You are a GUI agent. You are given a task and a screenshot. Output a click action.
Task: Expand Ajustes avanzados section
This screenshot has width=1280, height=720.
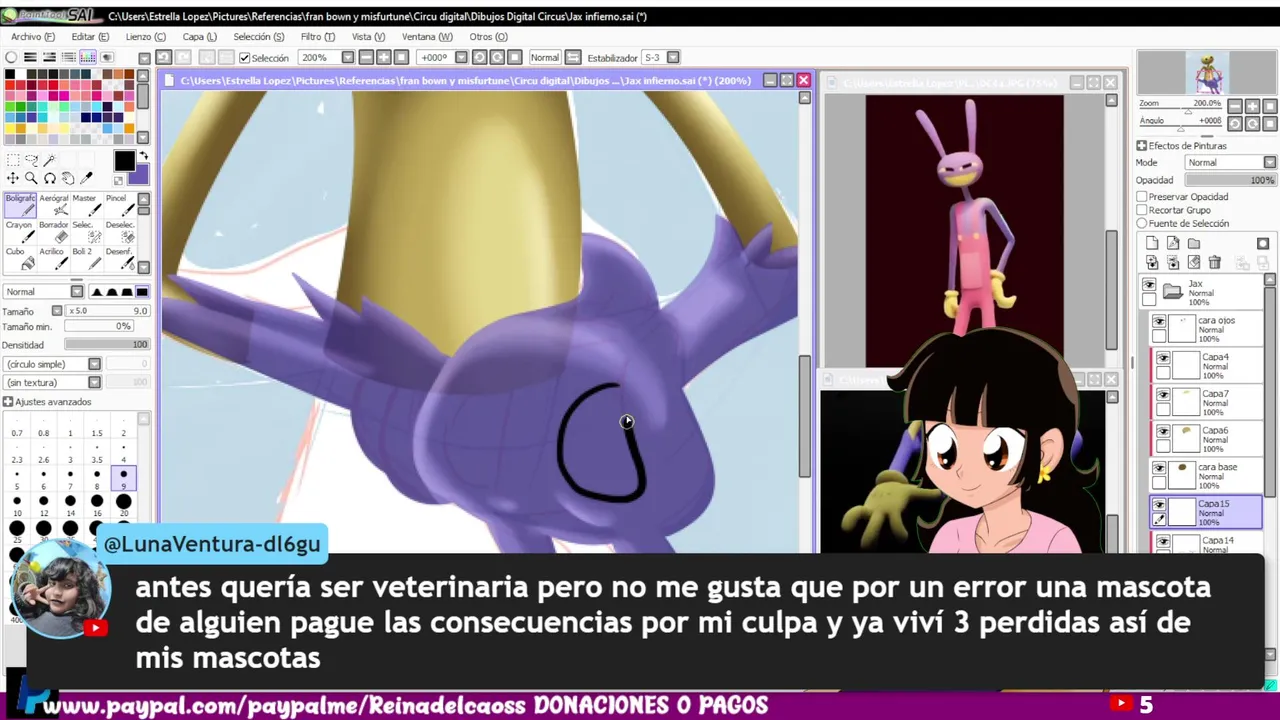[9, 402]
